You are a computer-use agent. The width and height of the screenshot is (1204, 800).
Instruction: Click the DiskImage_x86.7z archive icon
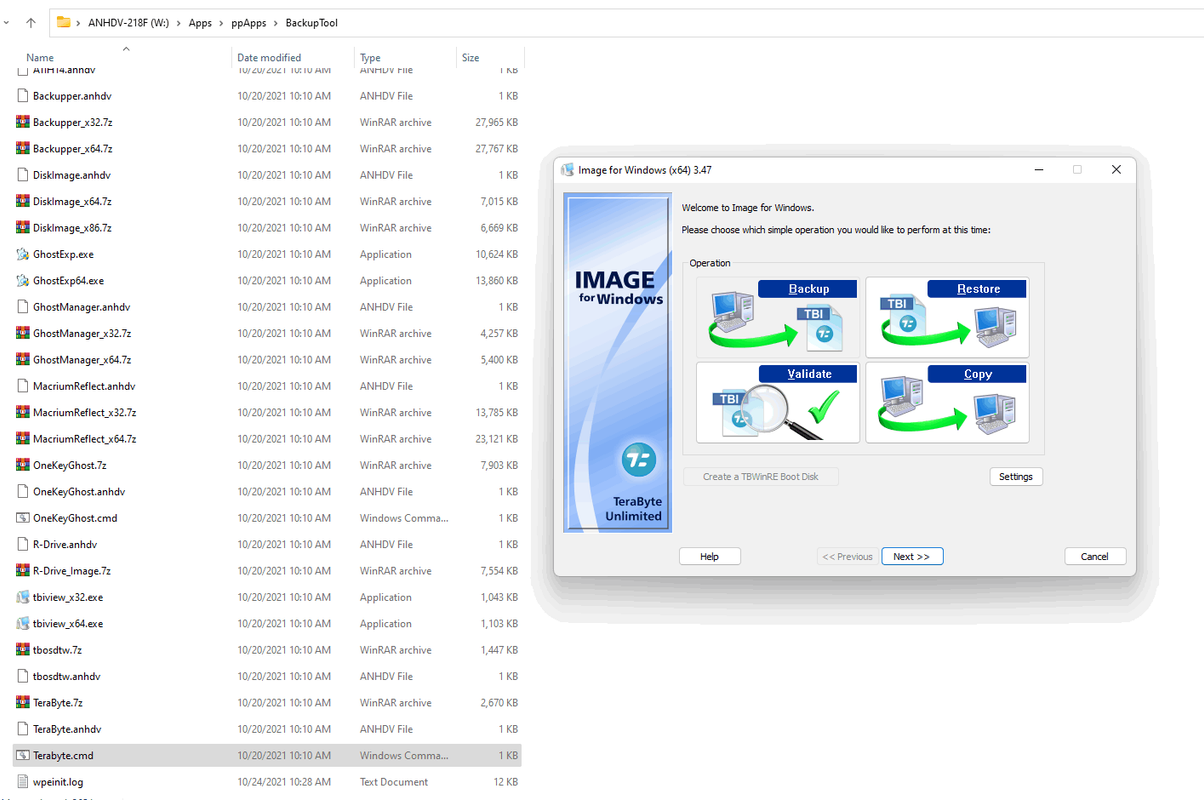tap(23, 228)
